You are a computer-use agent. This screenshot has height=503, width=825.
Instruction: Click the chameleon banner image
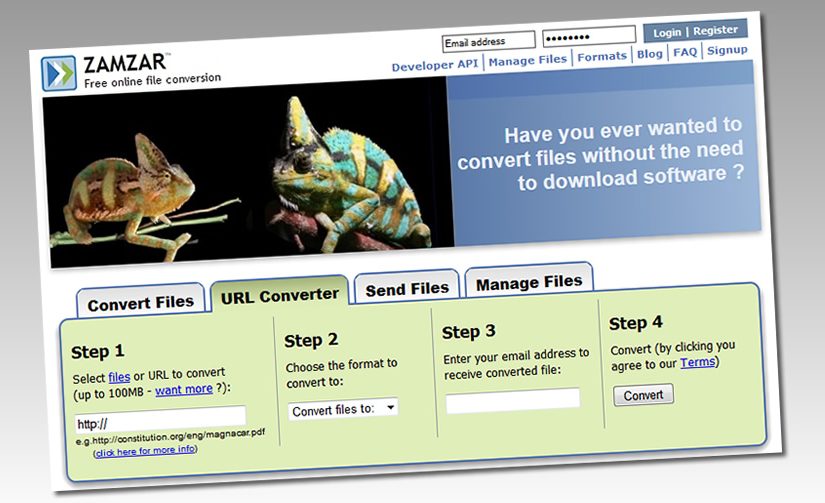click(x=249, y=173)
